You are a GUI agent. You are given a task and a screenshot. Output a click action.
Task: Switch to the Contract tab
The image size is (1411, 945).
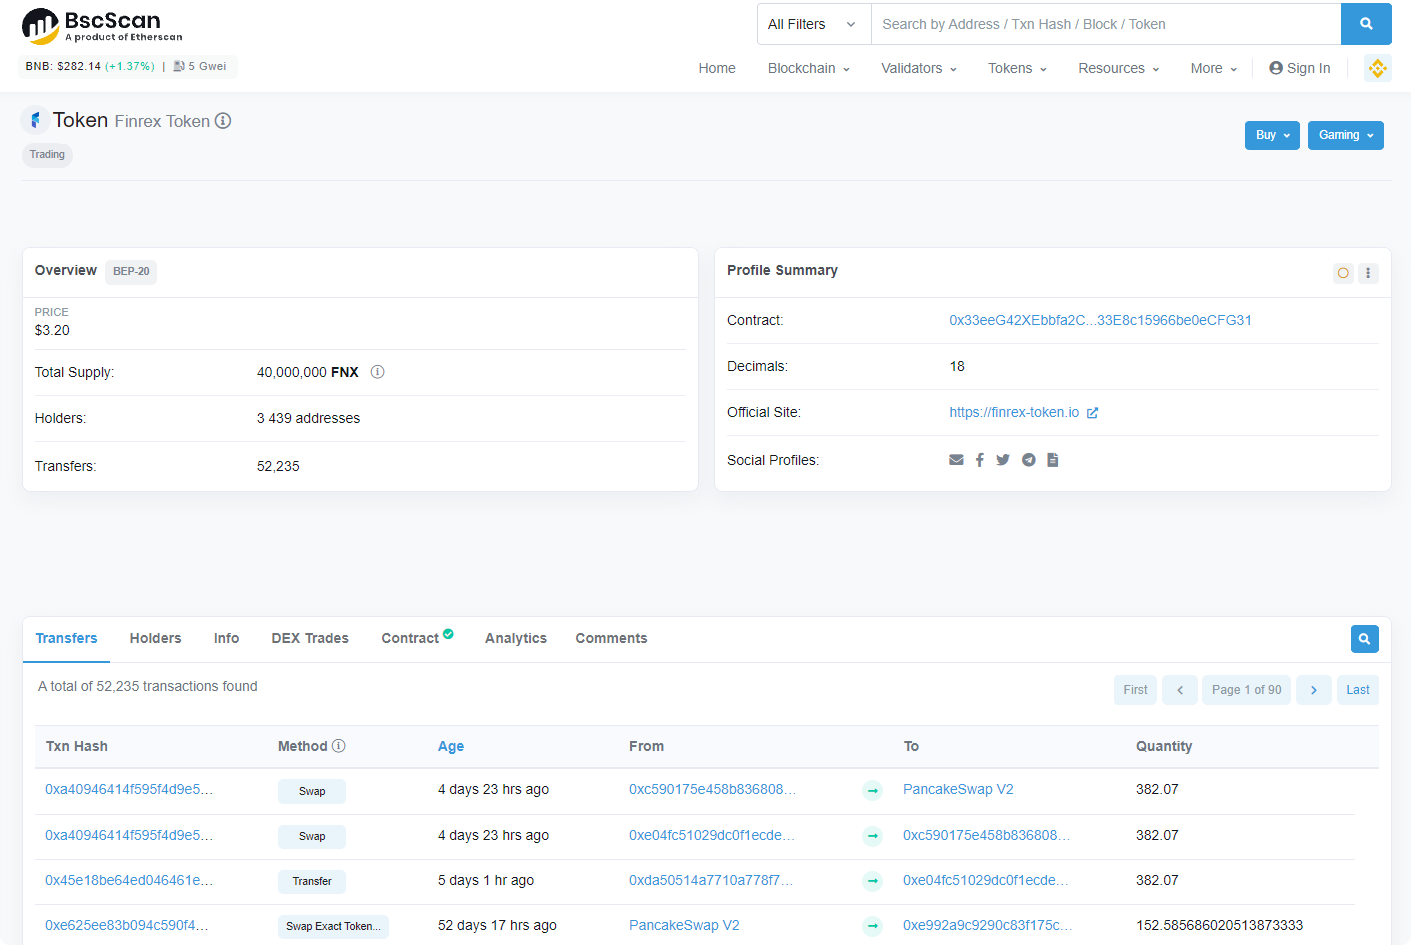(x=410, y=639)
